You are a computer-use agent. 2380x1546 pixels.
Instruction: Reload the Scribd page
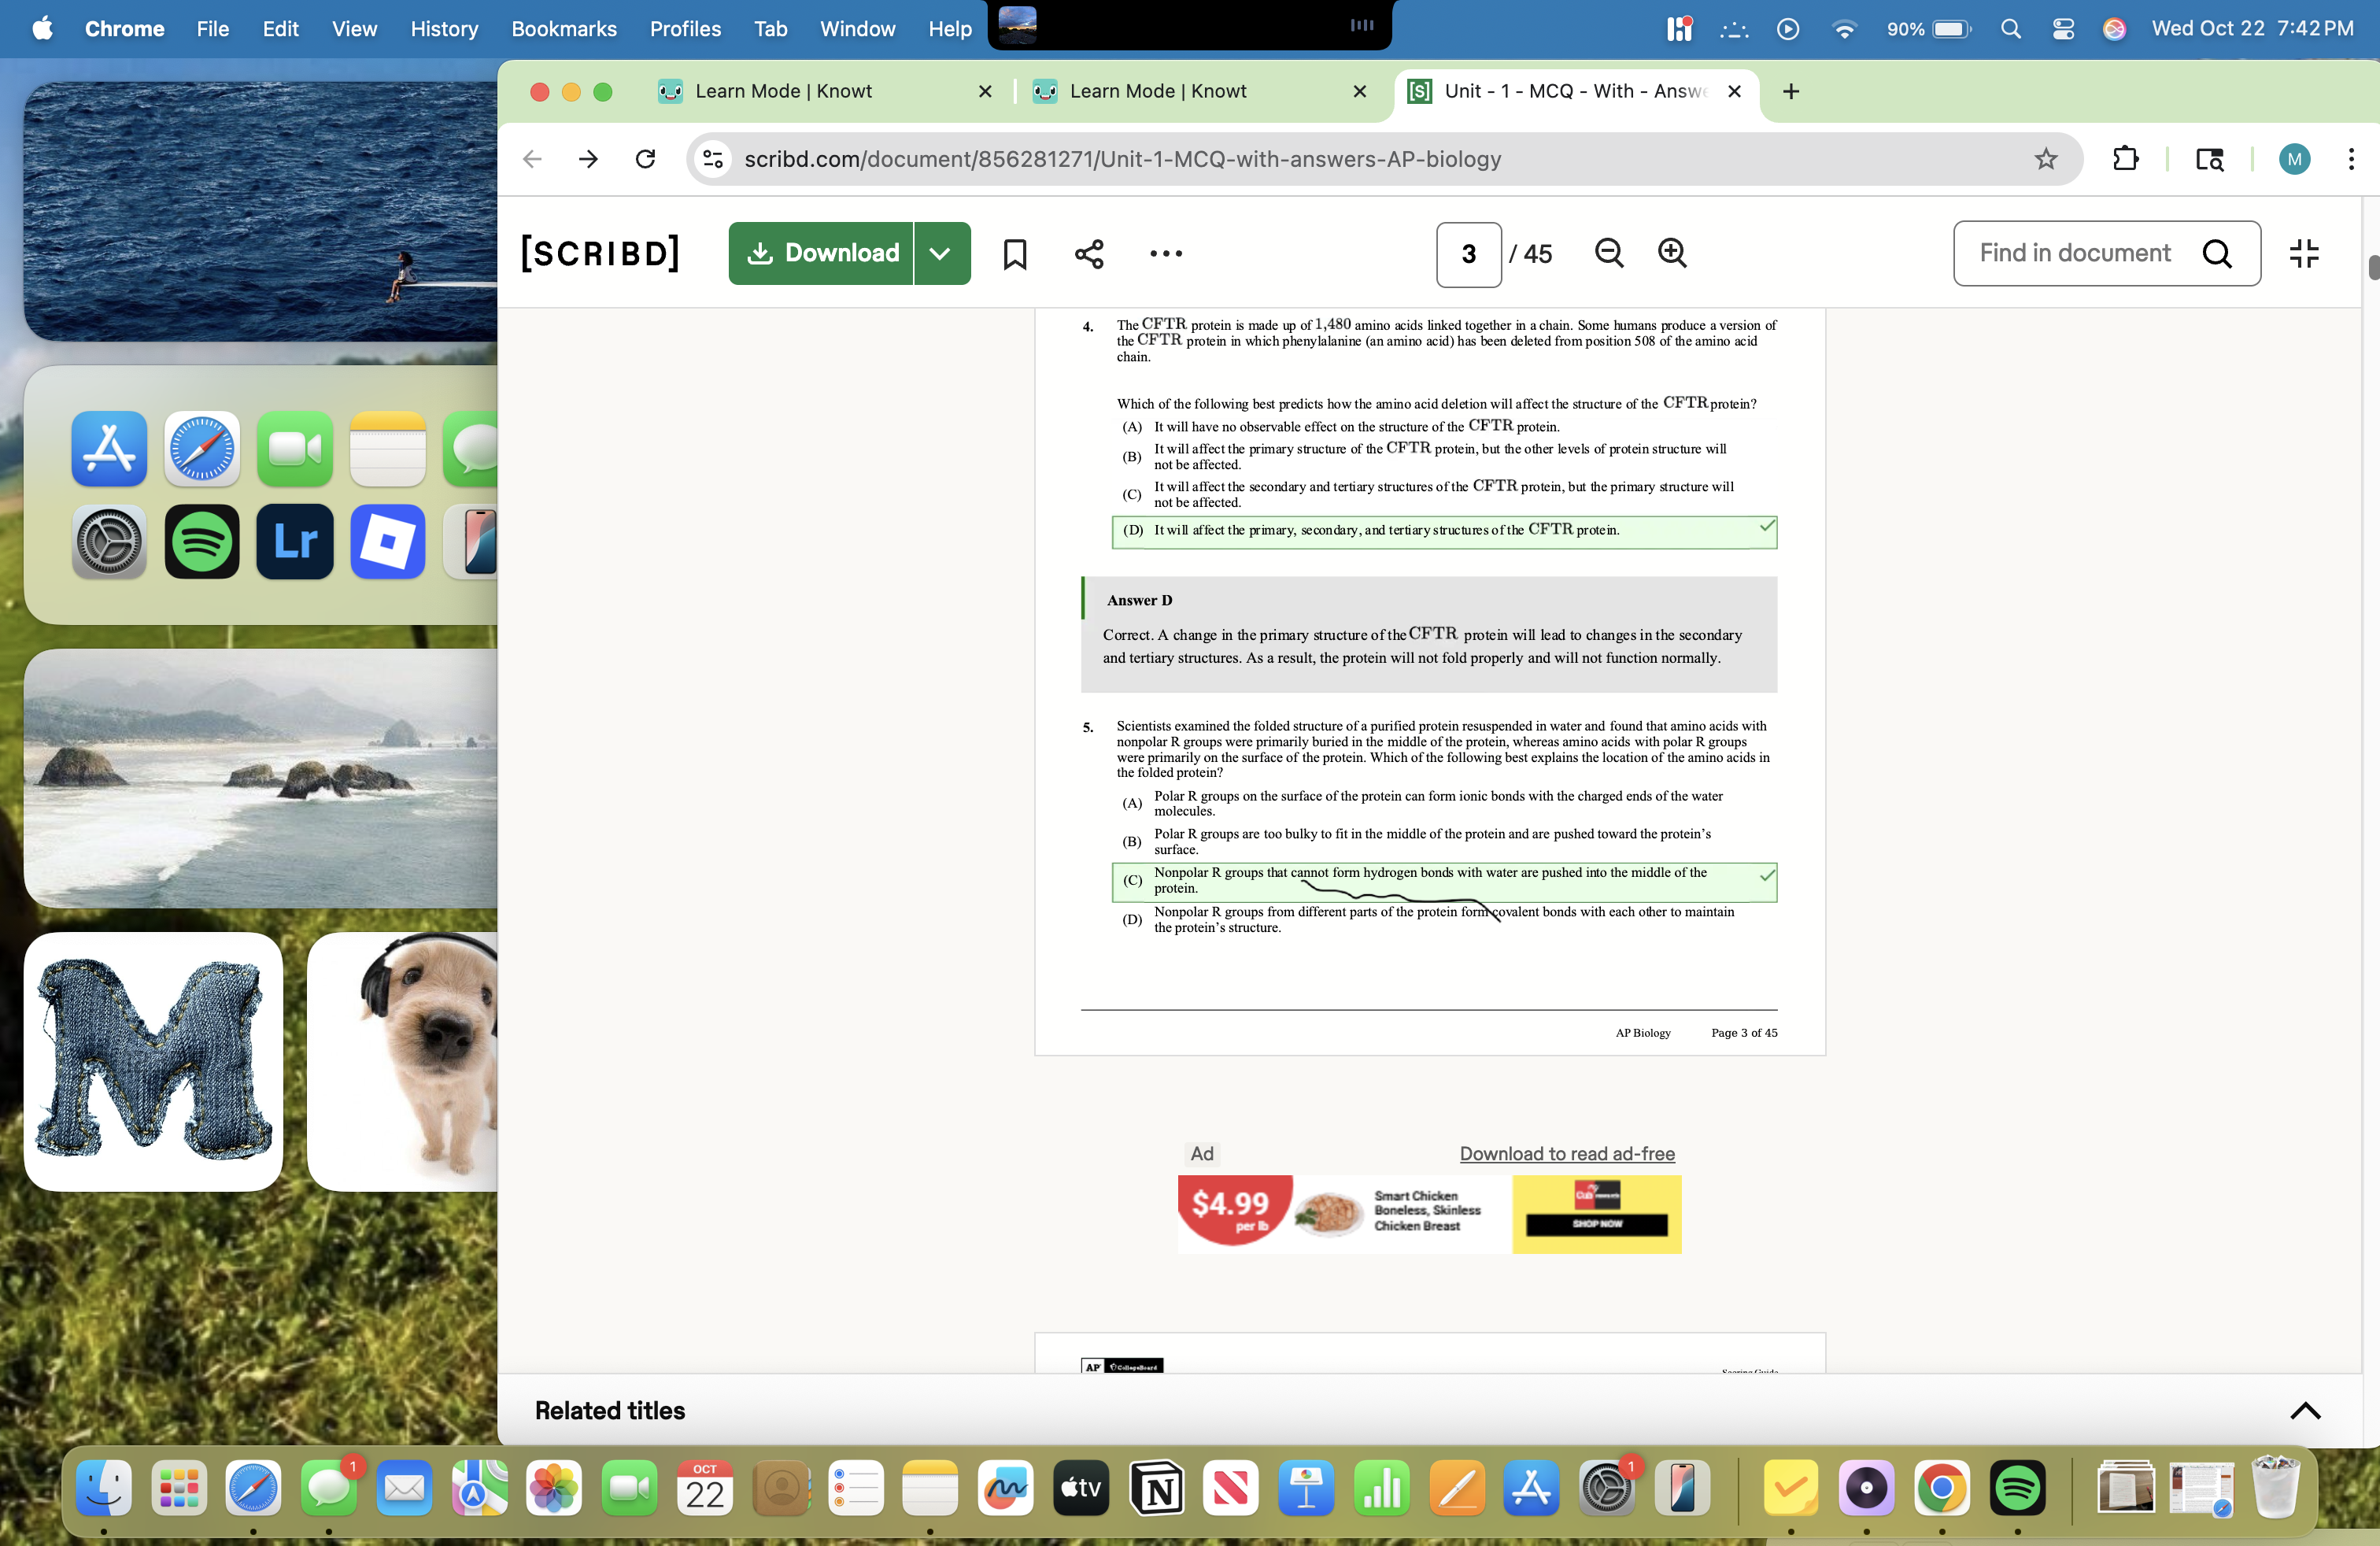click(x=645, y=159)
